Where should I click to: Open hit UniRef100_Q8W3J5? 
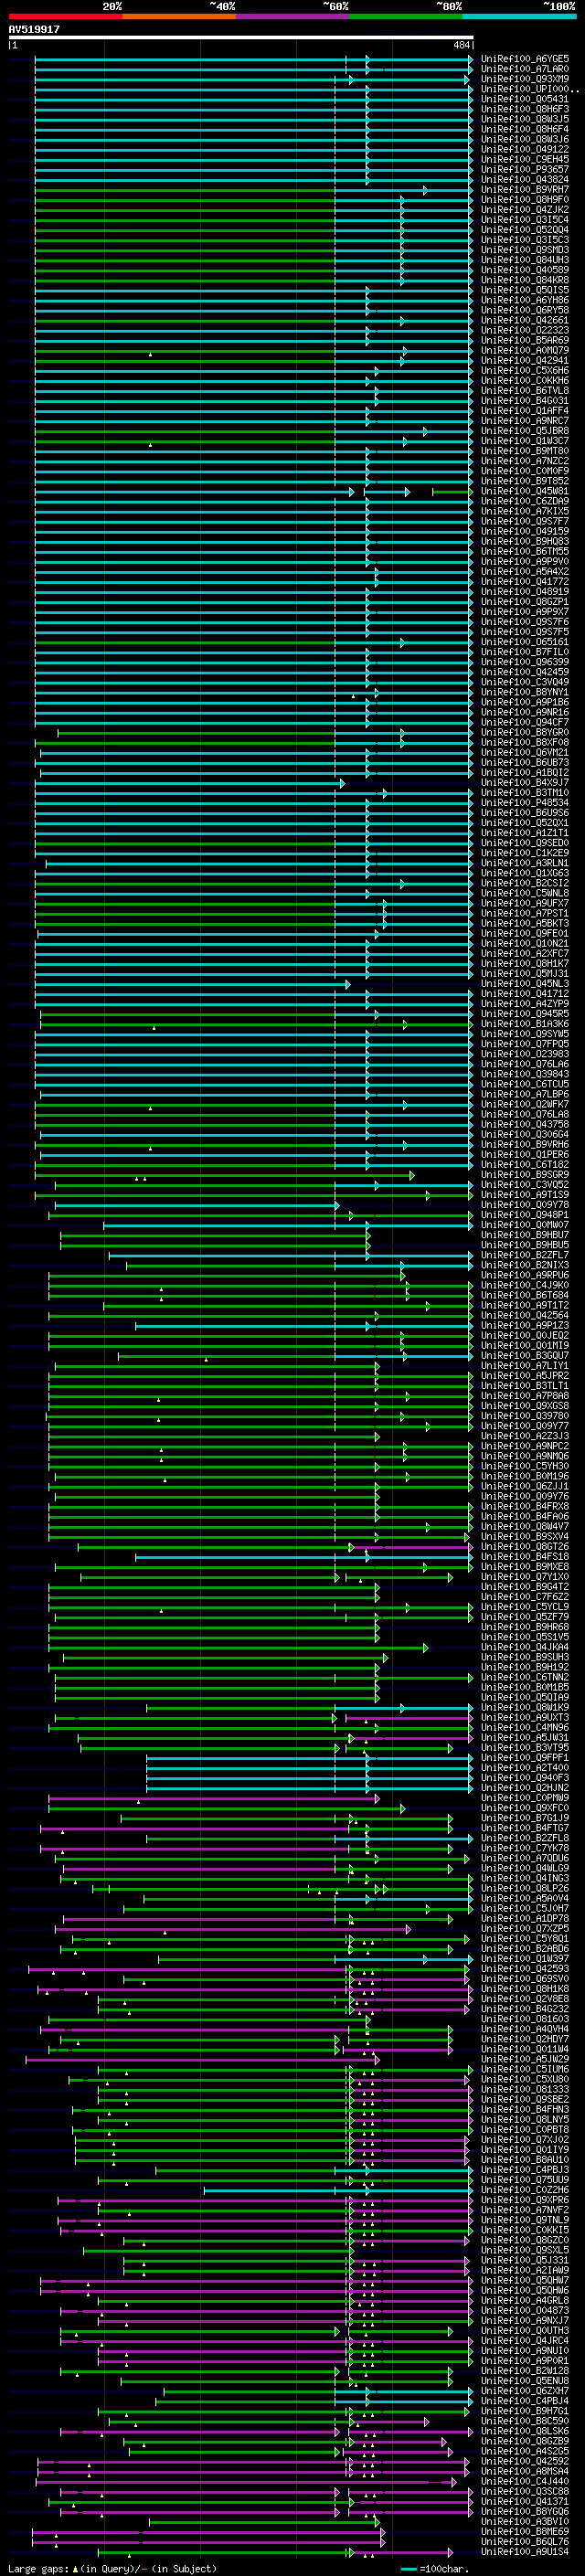click(525, 119)
